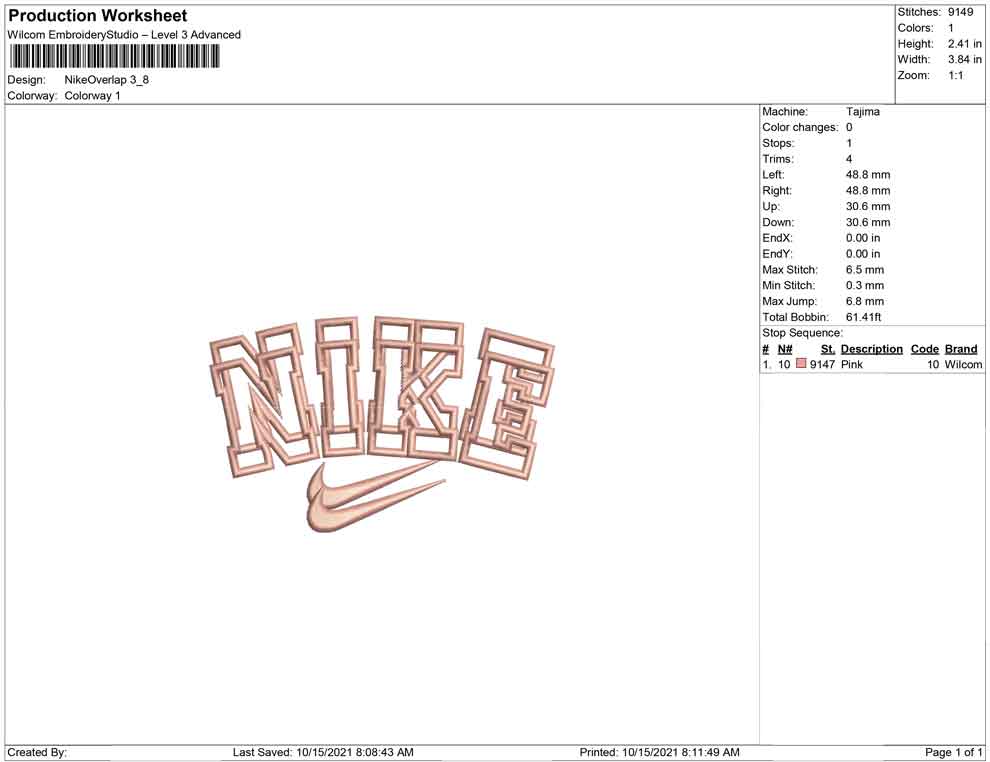990x762 pixels.
Task: Click the St. column header
Action: (x=828, y=349)
